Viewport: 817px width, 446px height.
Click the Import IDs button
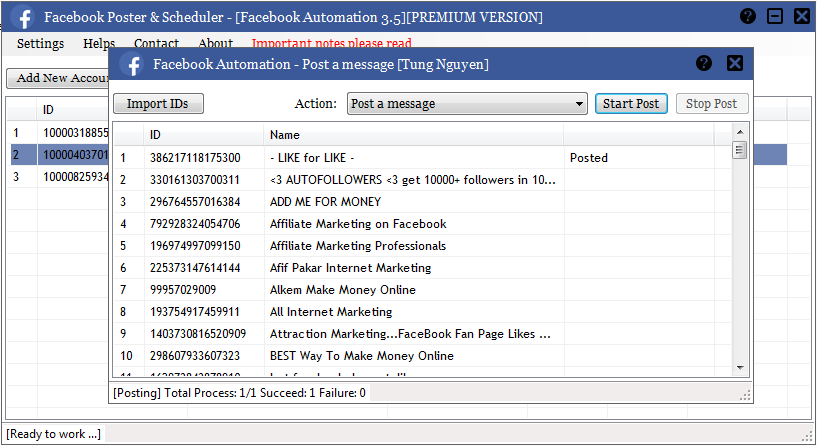pos(158,104)
